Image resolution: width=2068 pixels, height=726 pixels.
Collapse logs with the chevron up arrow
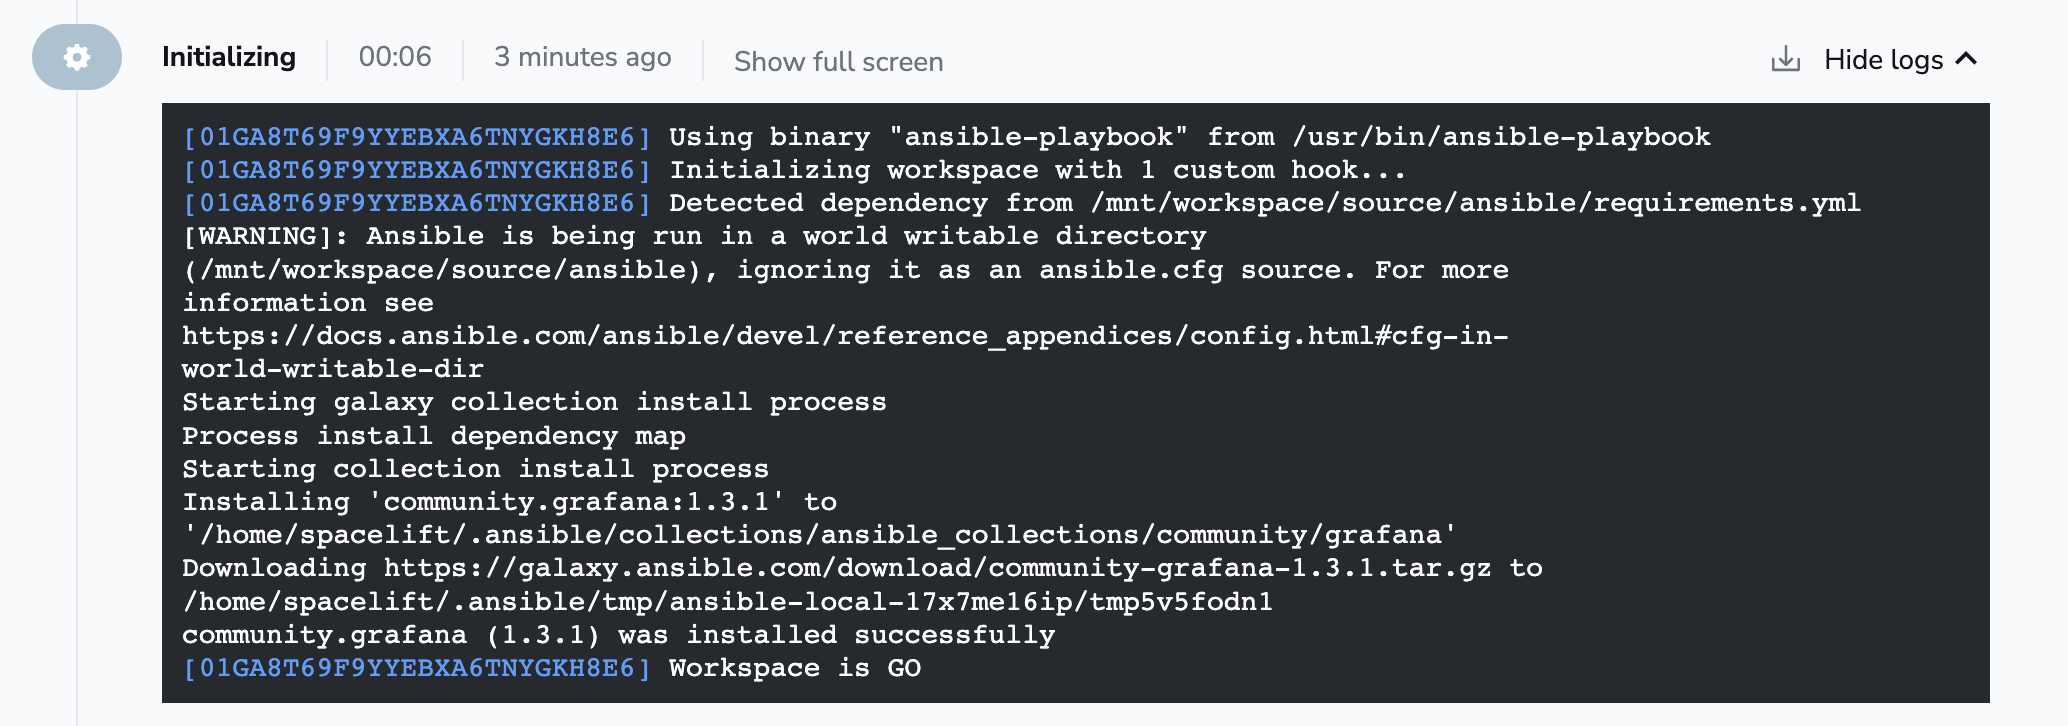pos(1966,59)
